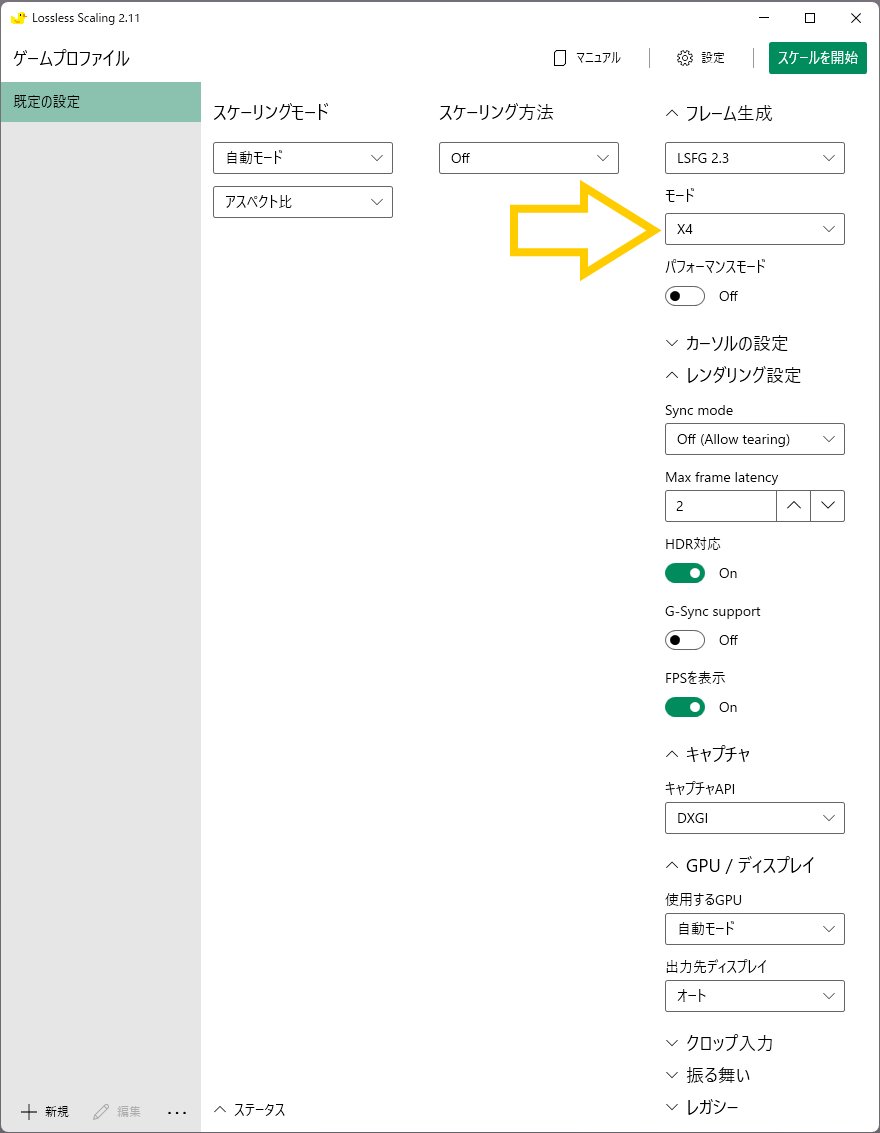This screenshot has height=1133, width=880.
Task: Collapse the キャプチャ section
Action: click(707, 754)
